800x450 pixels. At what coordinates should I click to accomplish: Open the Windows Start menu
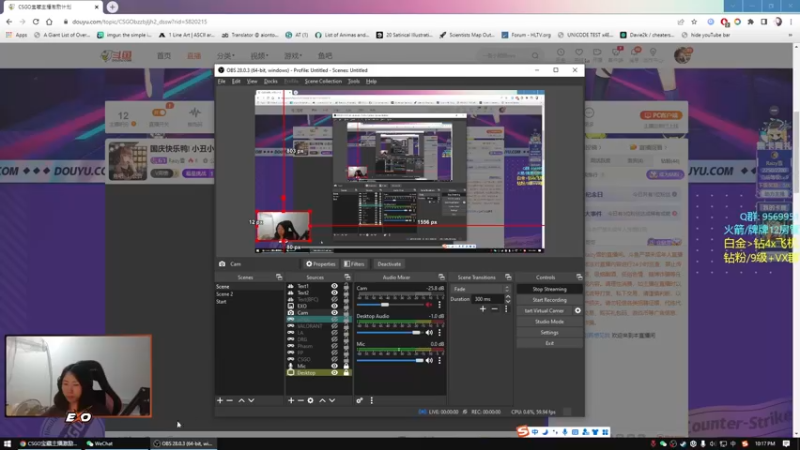click(x=7, y=444)
